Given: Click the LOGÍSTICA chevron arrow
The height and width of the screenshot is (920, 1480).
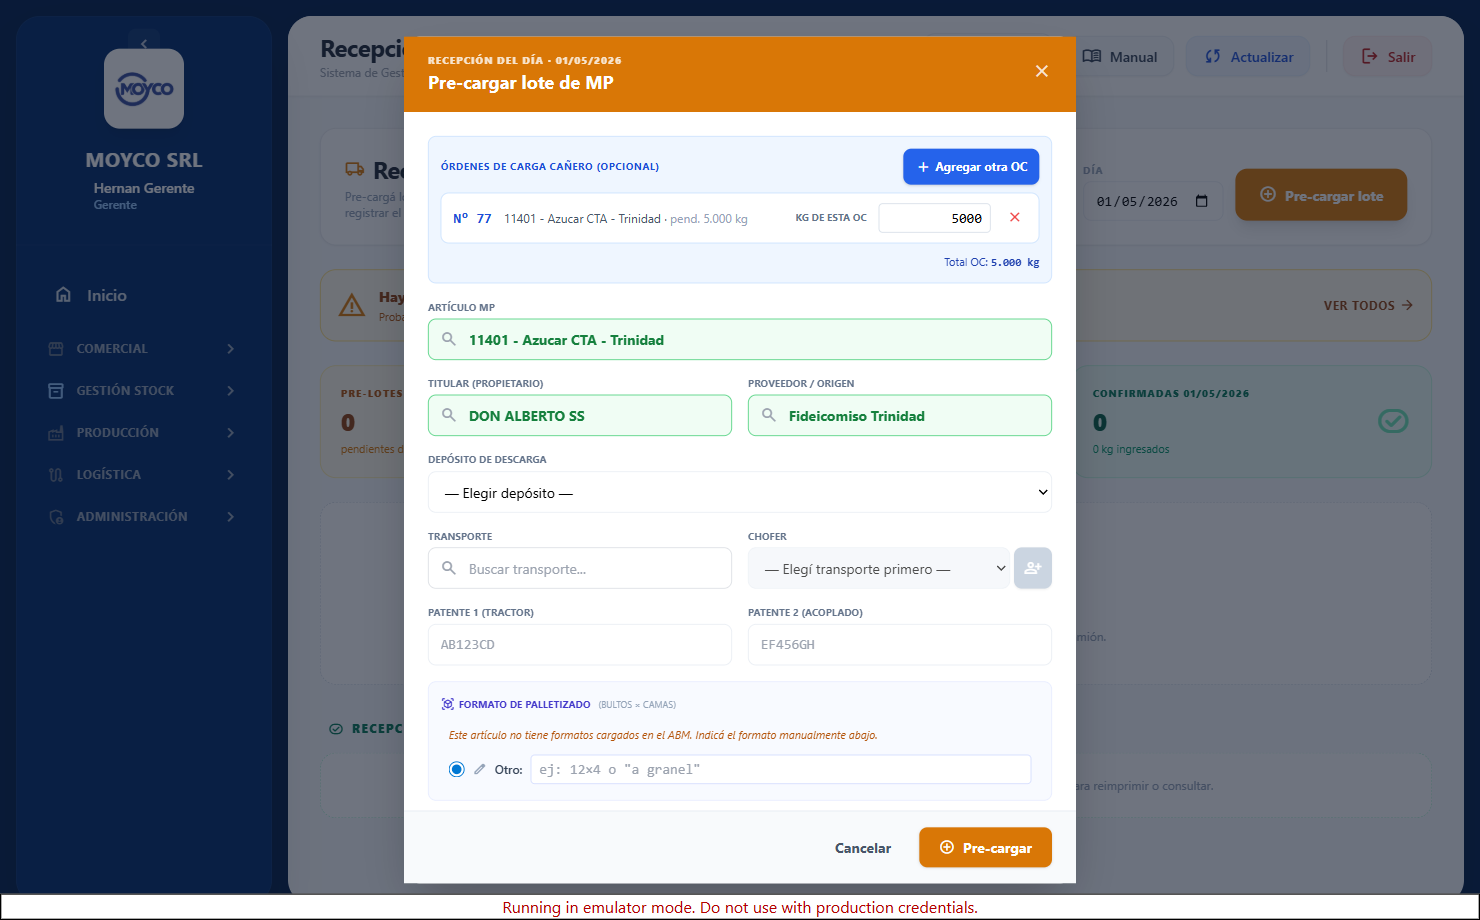Looking at the screenshot, I should tap(231, 474).
